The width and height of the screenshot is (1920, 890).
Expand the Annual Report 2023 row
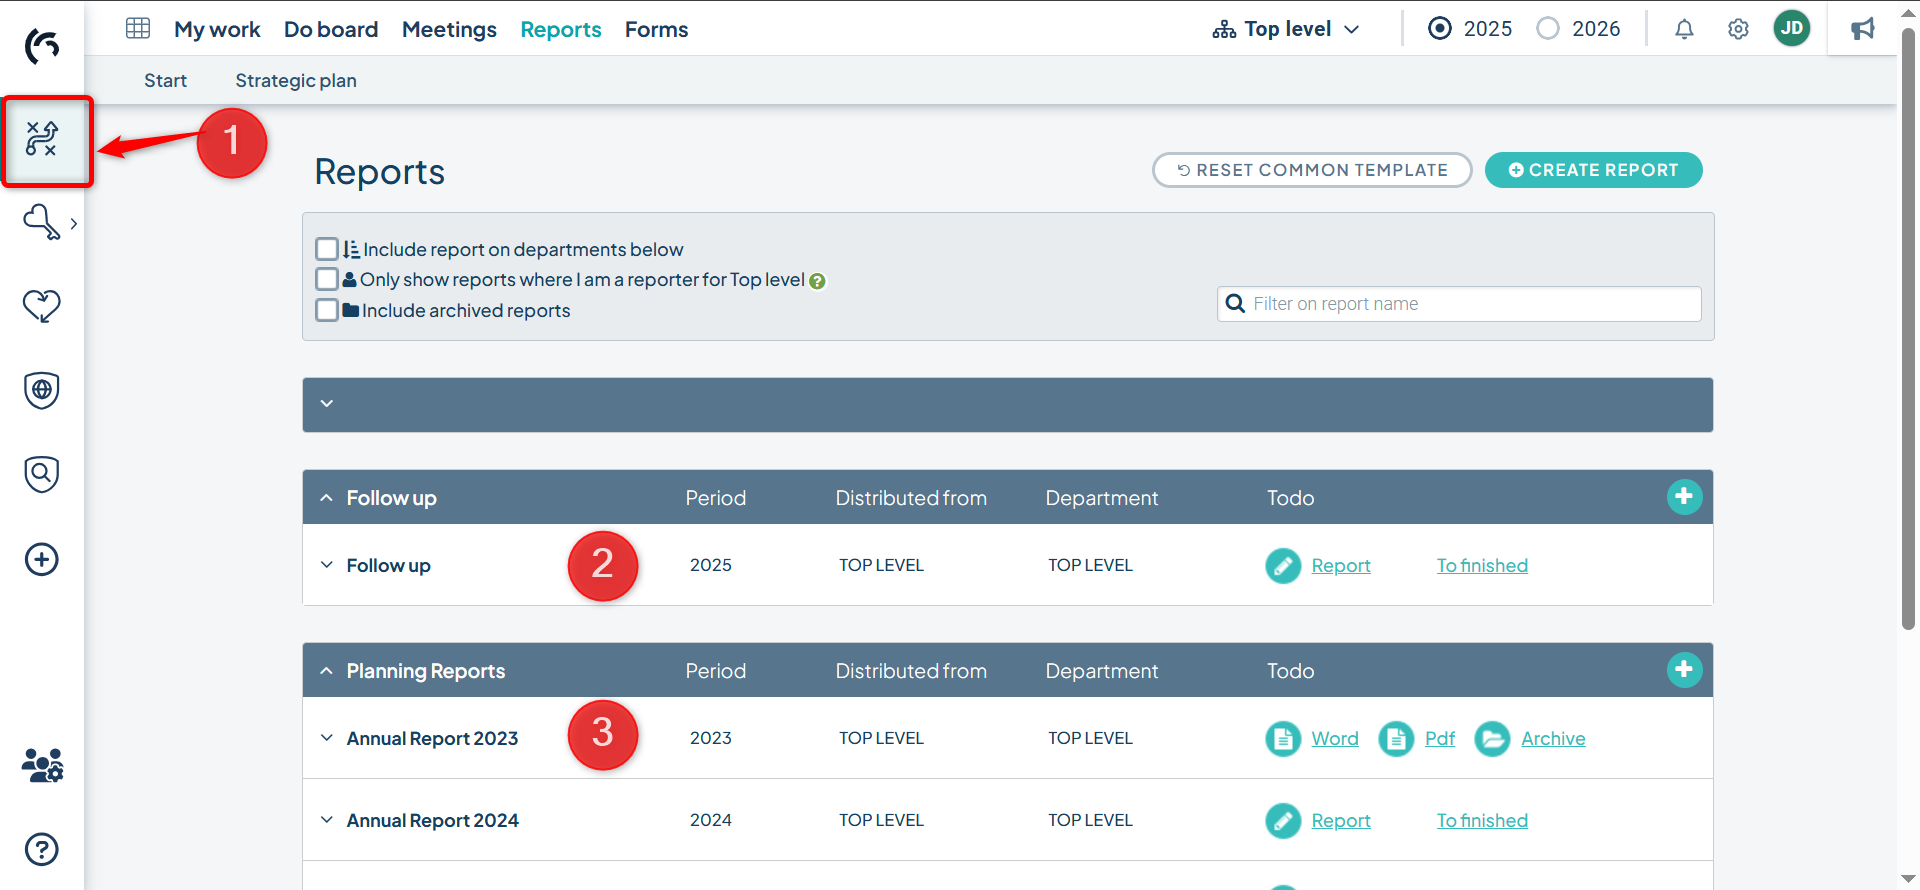pos(327,738)
